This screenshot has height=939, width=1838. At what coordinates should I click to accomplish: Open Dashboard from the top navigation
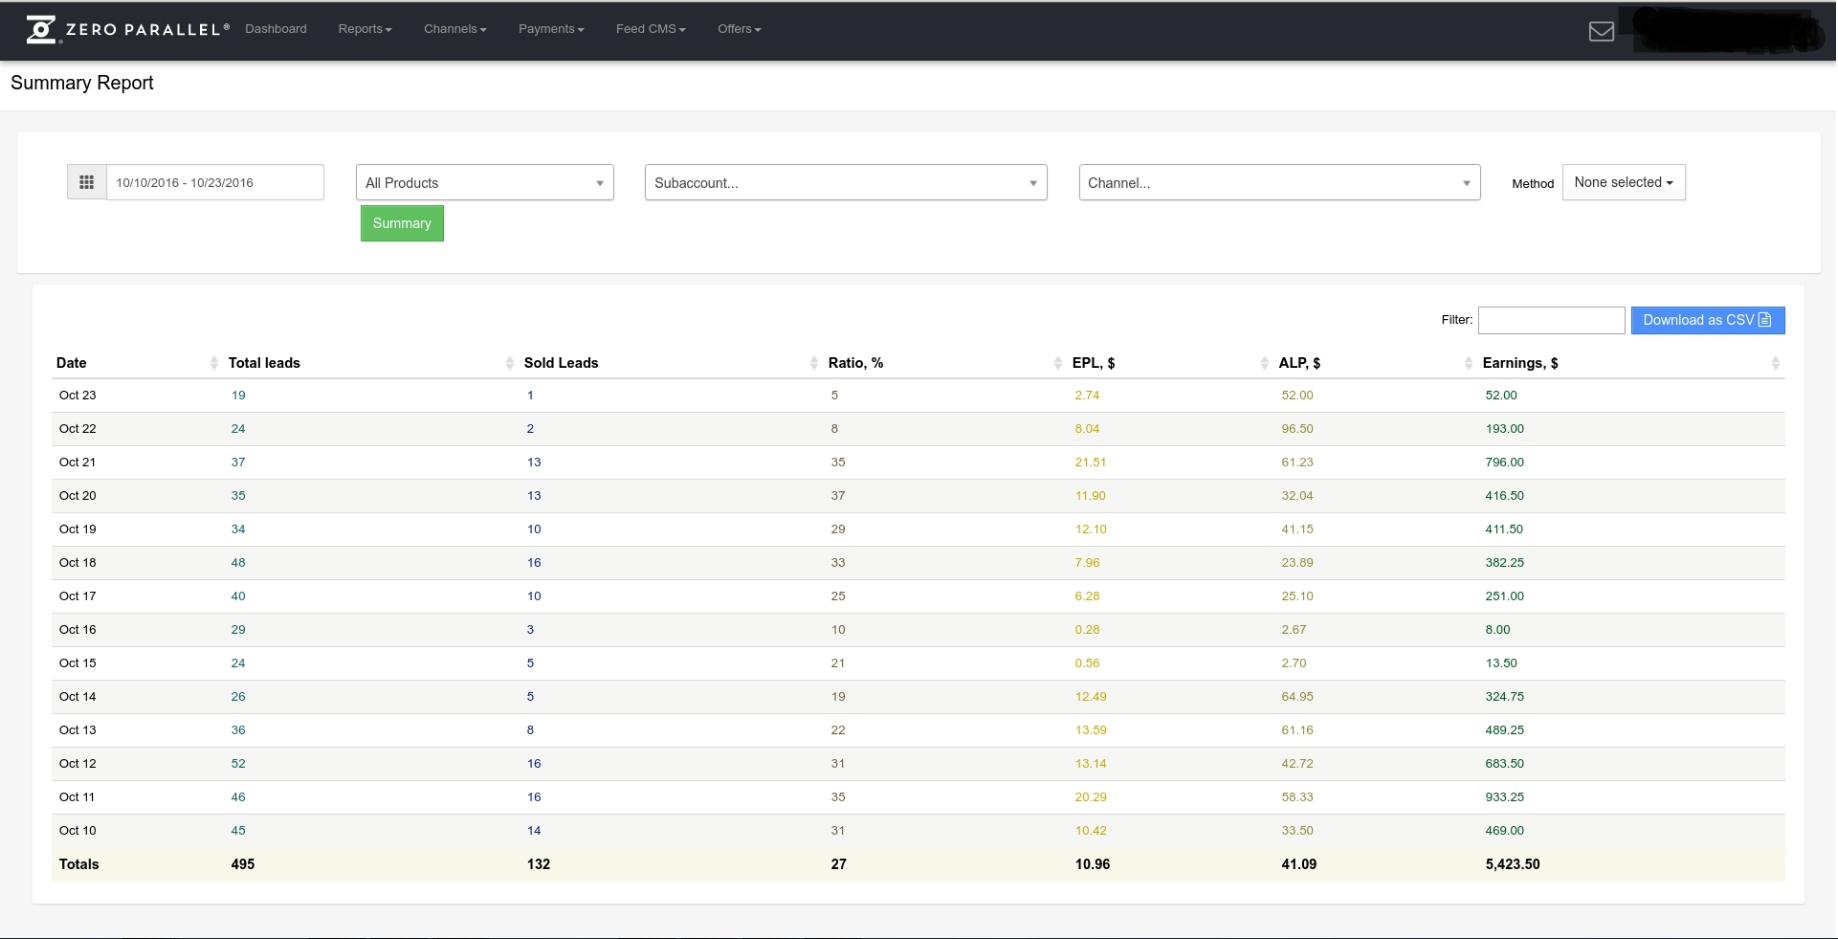point(276,29)
